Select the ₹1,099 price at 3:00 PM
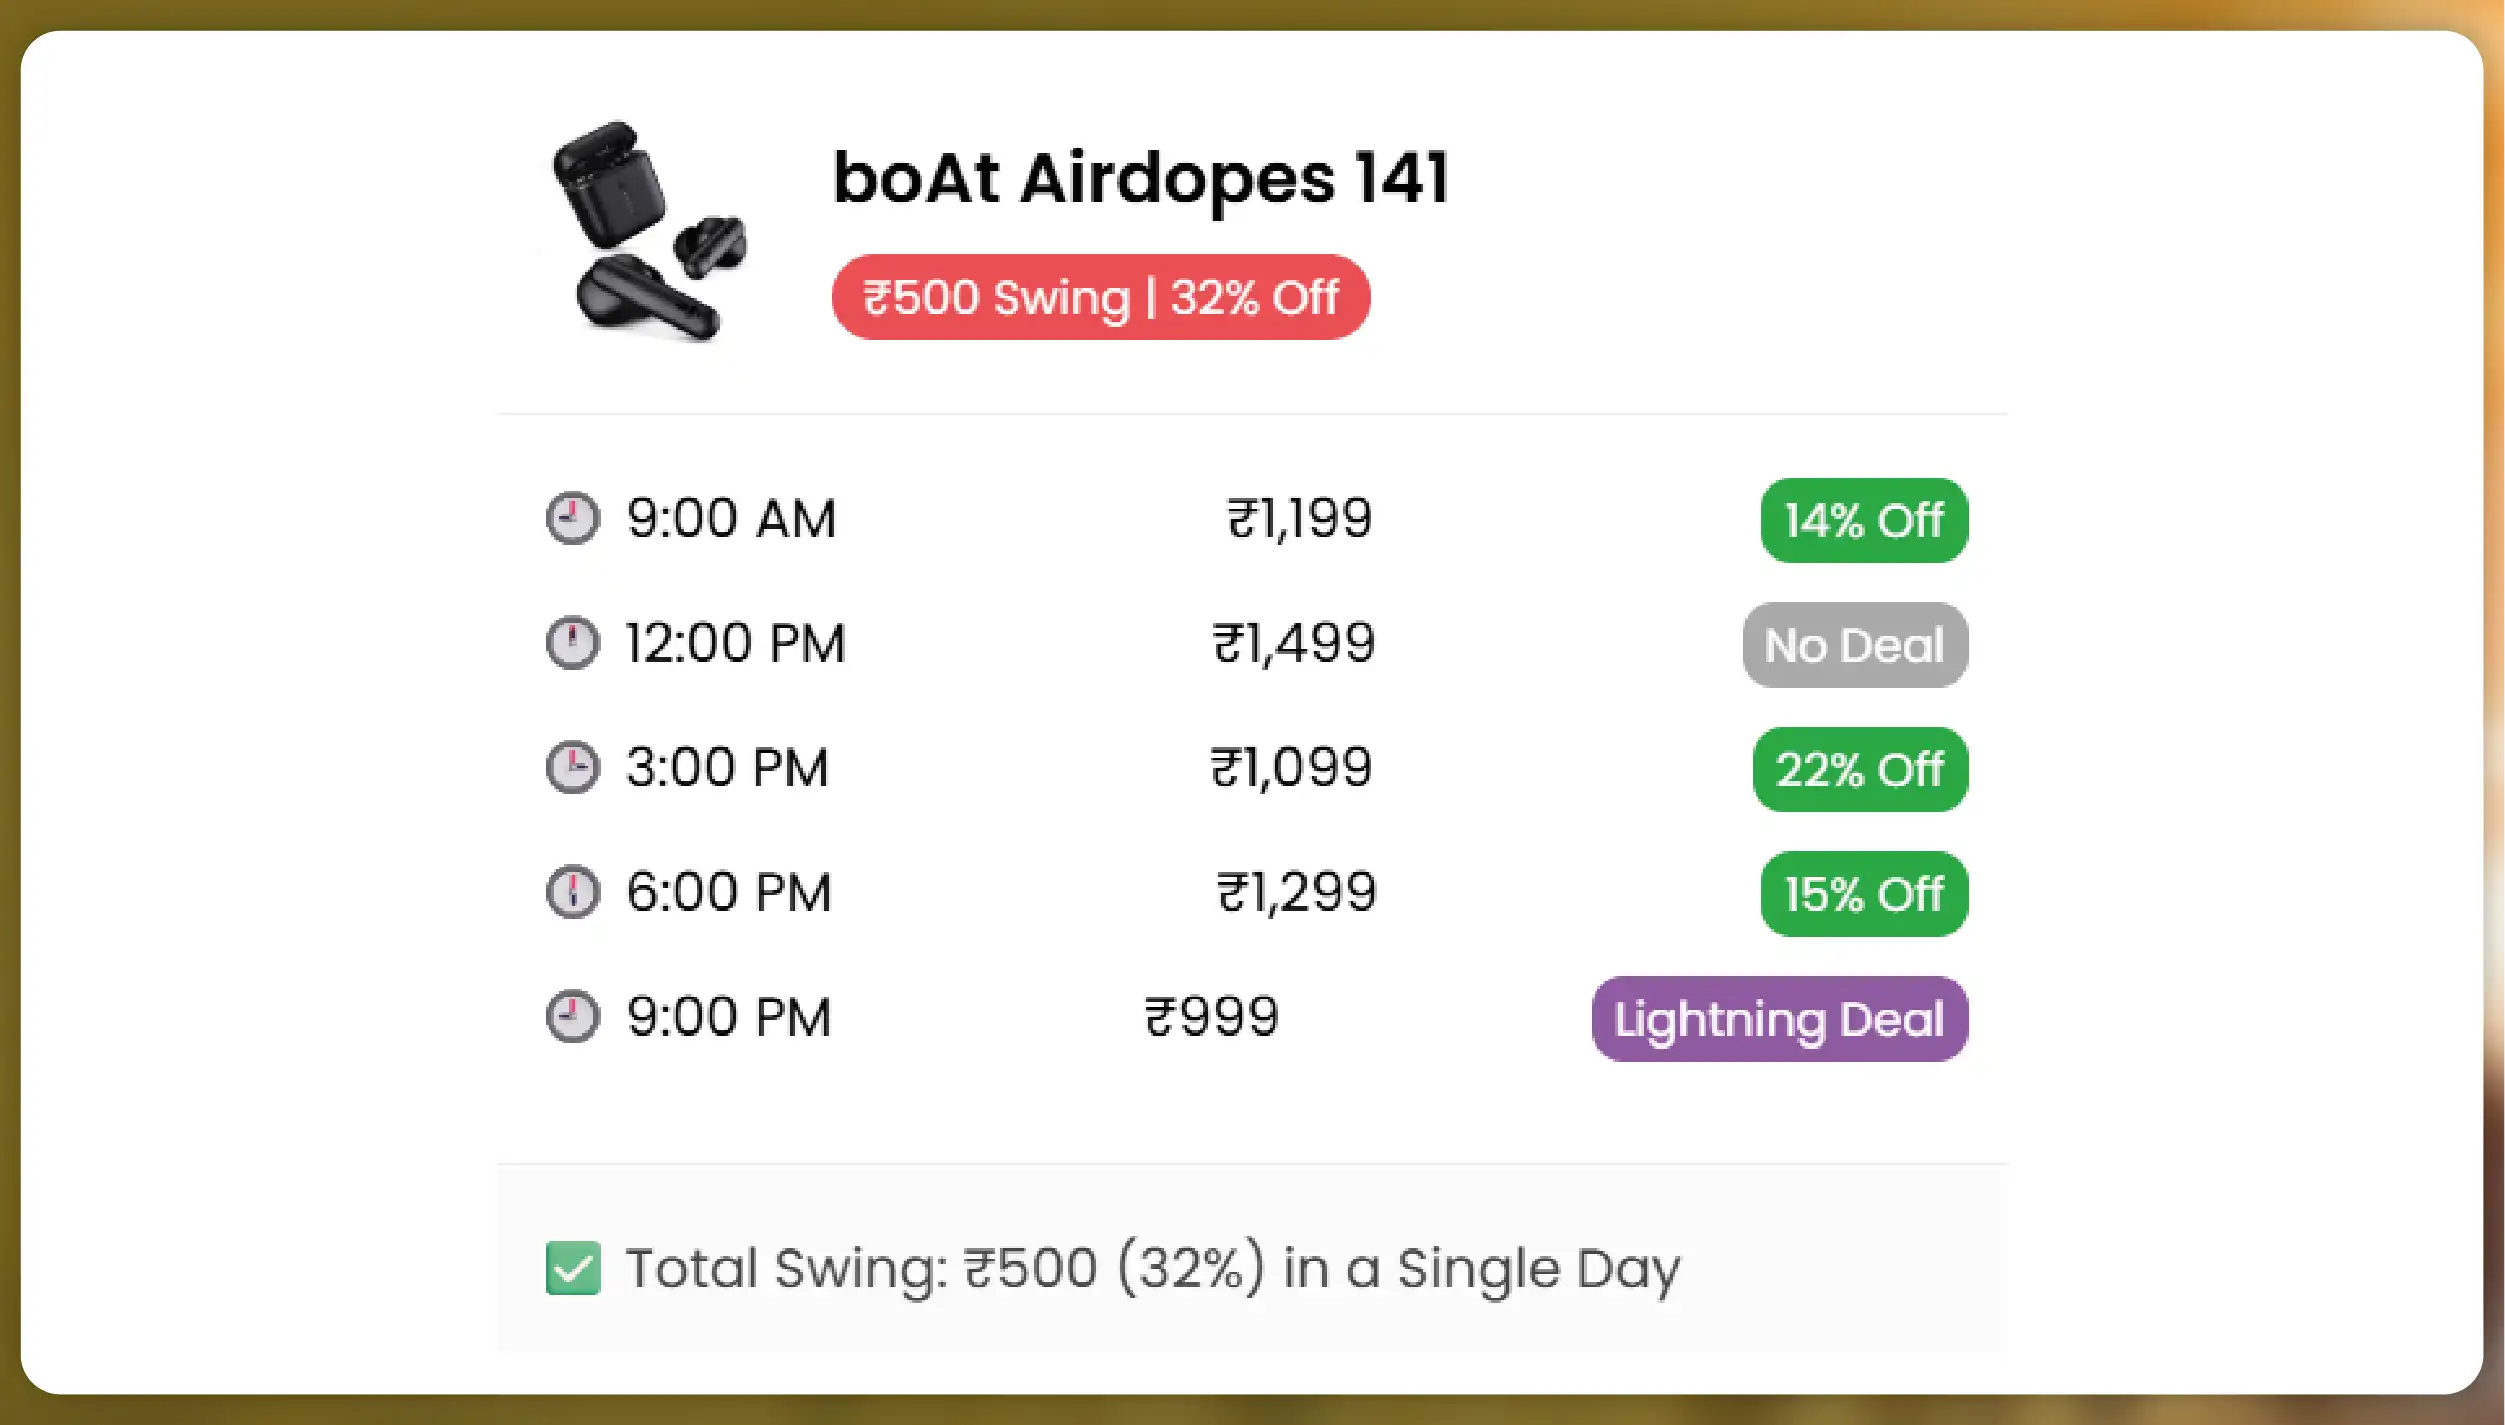Viewport: 2505px width, 1425px height. point(1291,767)
